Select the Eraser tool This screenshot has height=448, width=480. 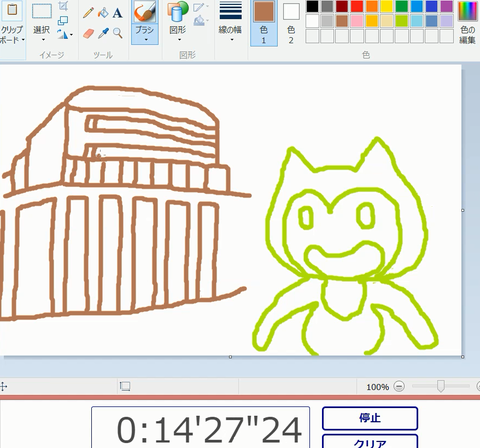88,33
